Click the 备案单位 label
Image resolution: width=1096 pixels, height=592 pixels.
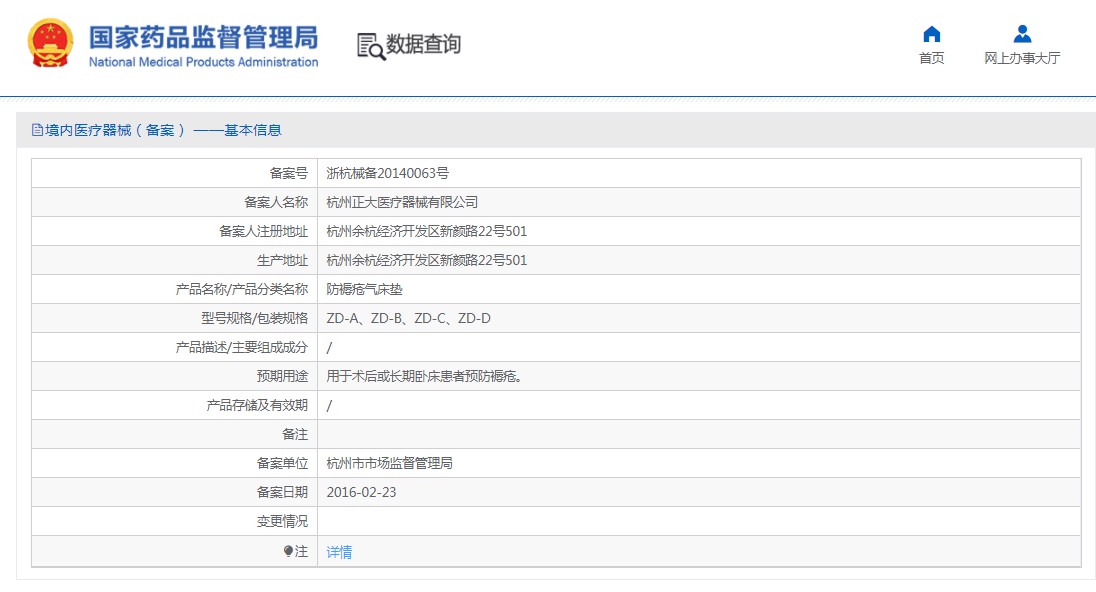[x=282, y=463]
